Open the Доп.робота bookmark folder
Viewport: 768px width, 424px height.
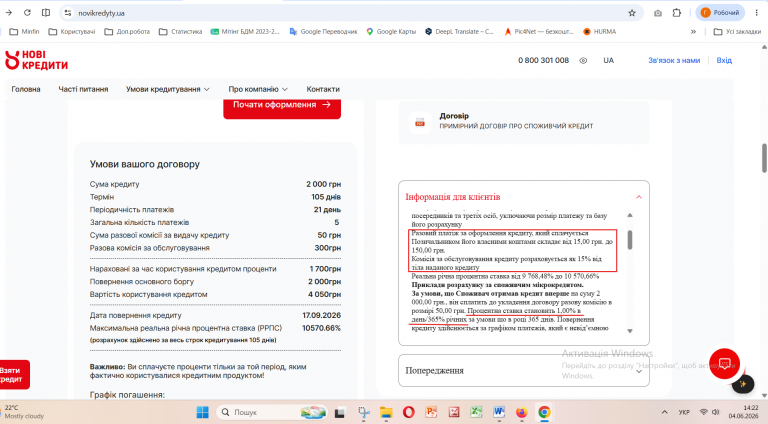tap(127, 31)
